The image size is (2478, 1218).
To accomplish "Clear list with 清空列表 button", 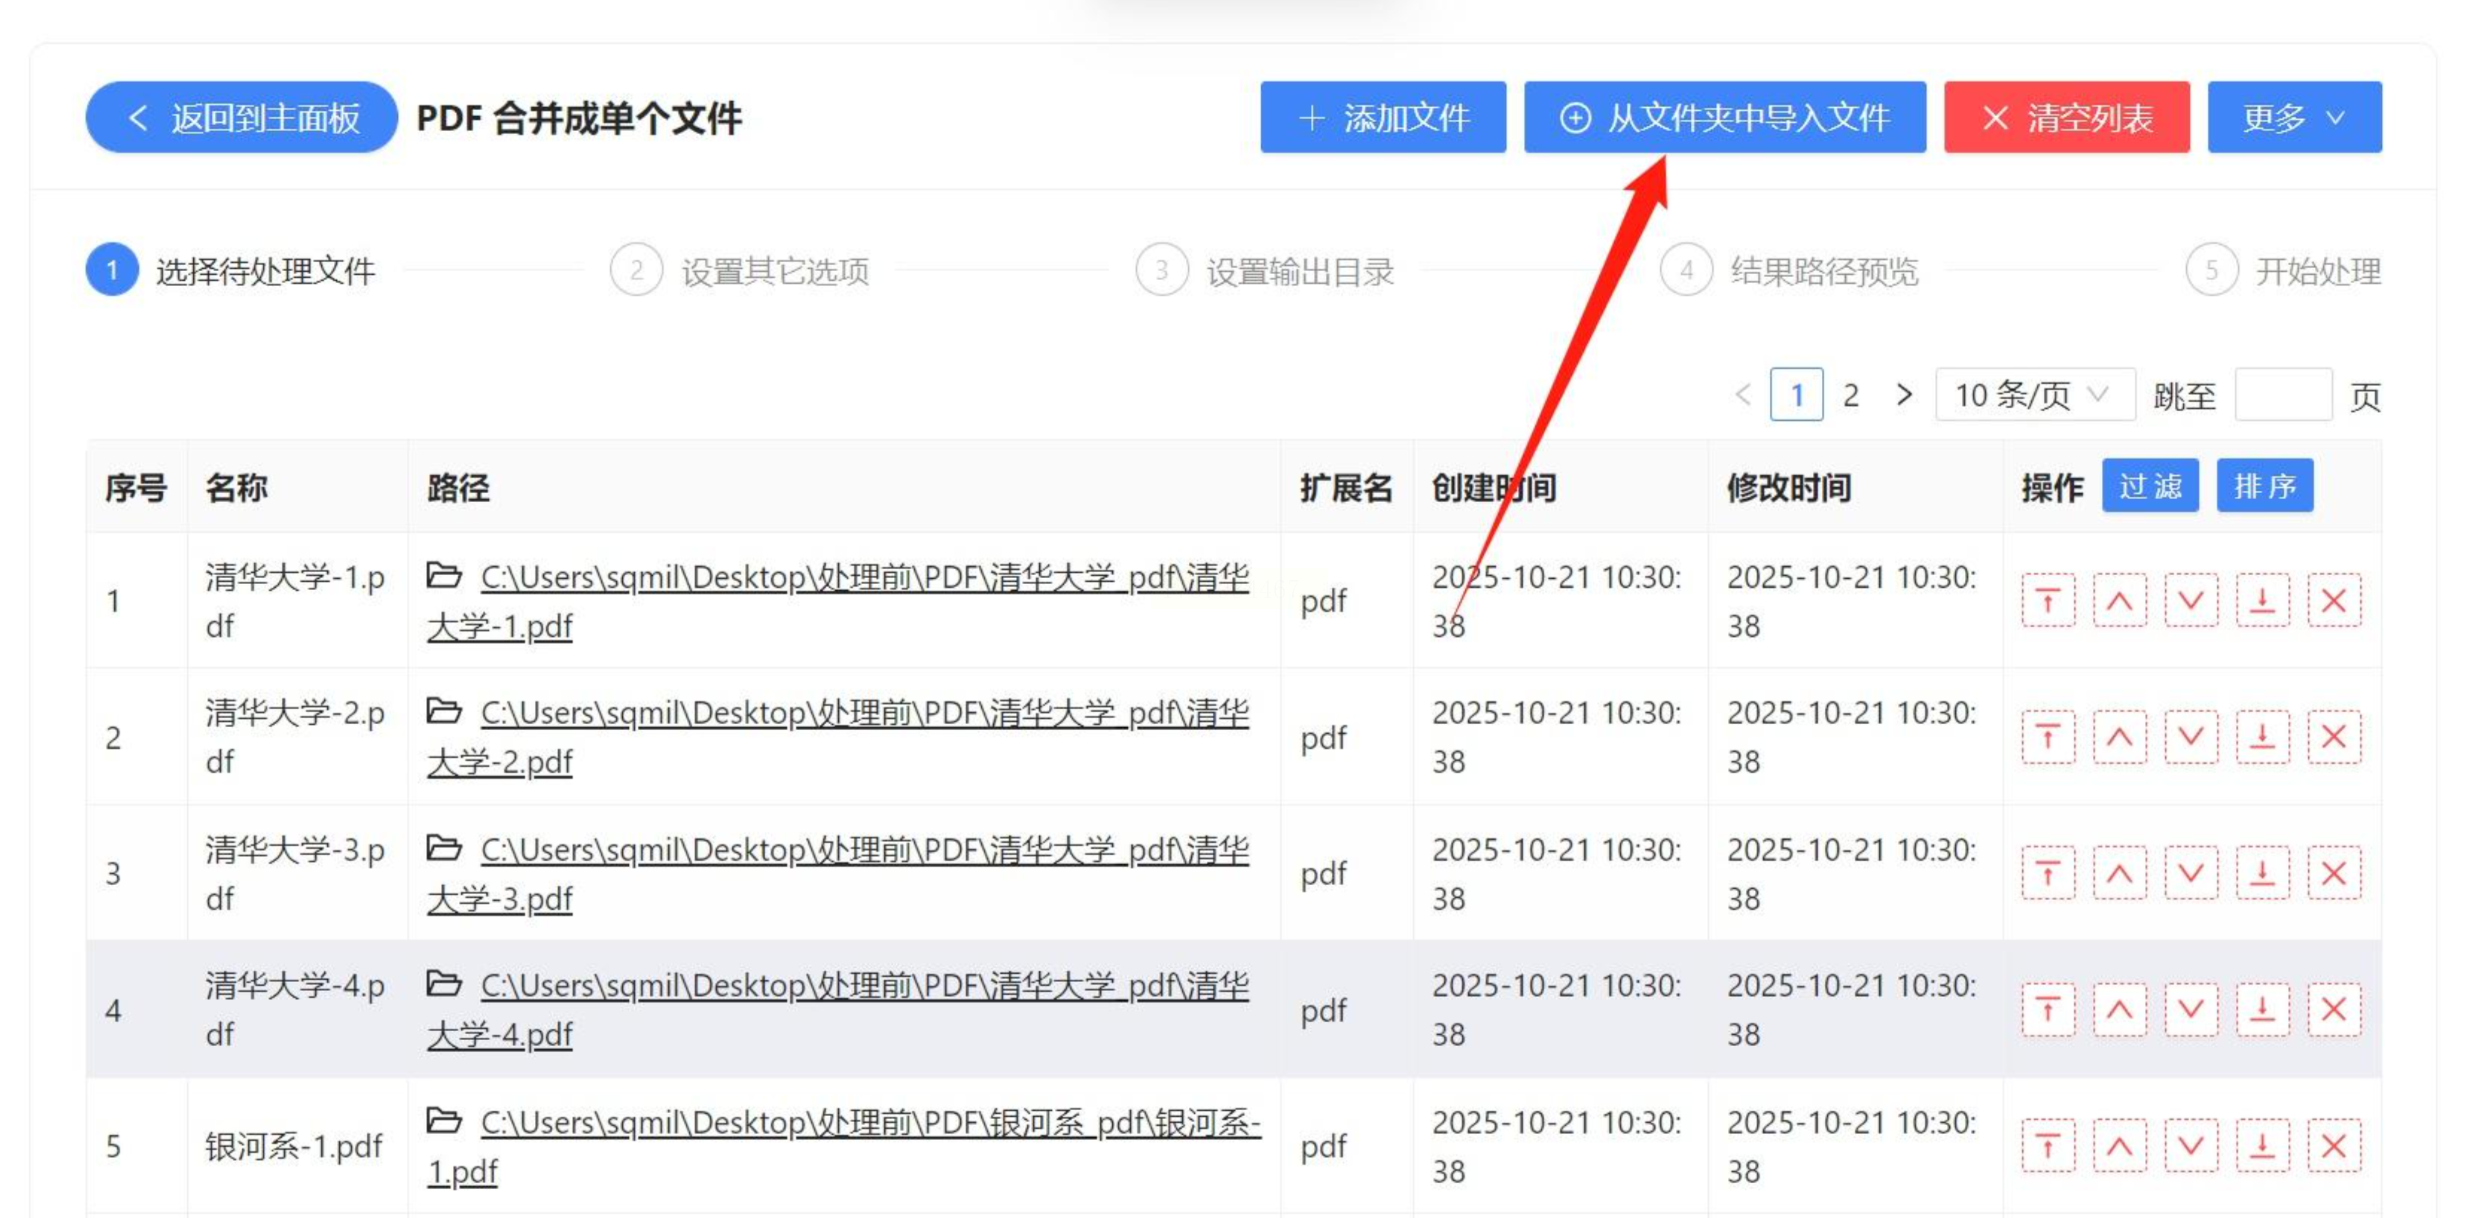I will (2066, 118).
